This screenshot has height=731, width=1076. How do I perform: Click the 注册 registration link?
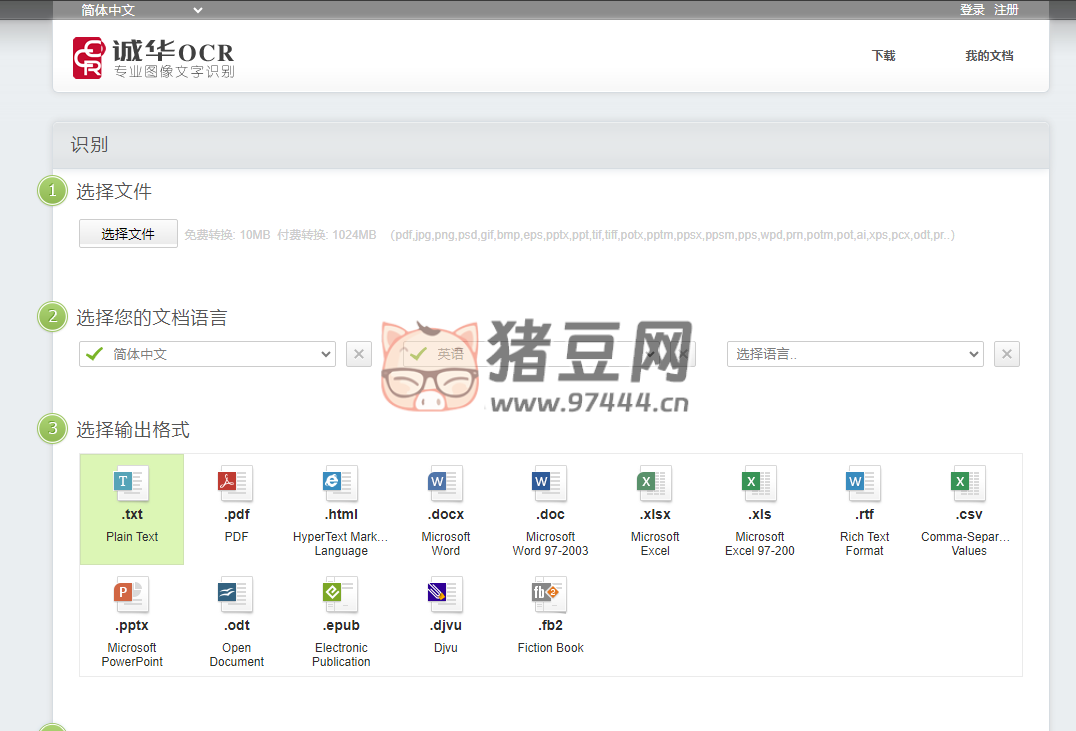pos(1006,9)
